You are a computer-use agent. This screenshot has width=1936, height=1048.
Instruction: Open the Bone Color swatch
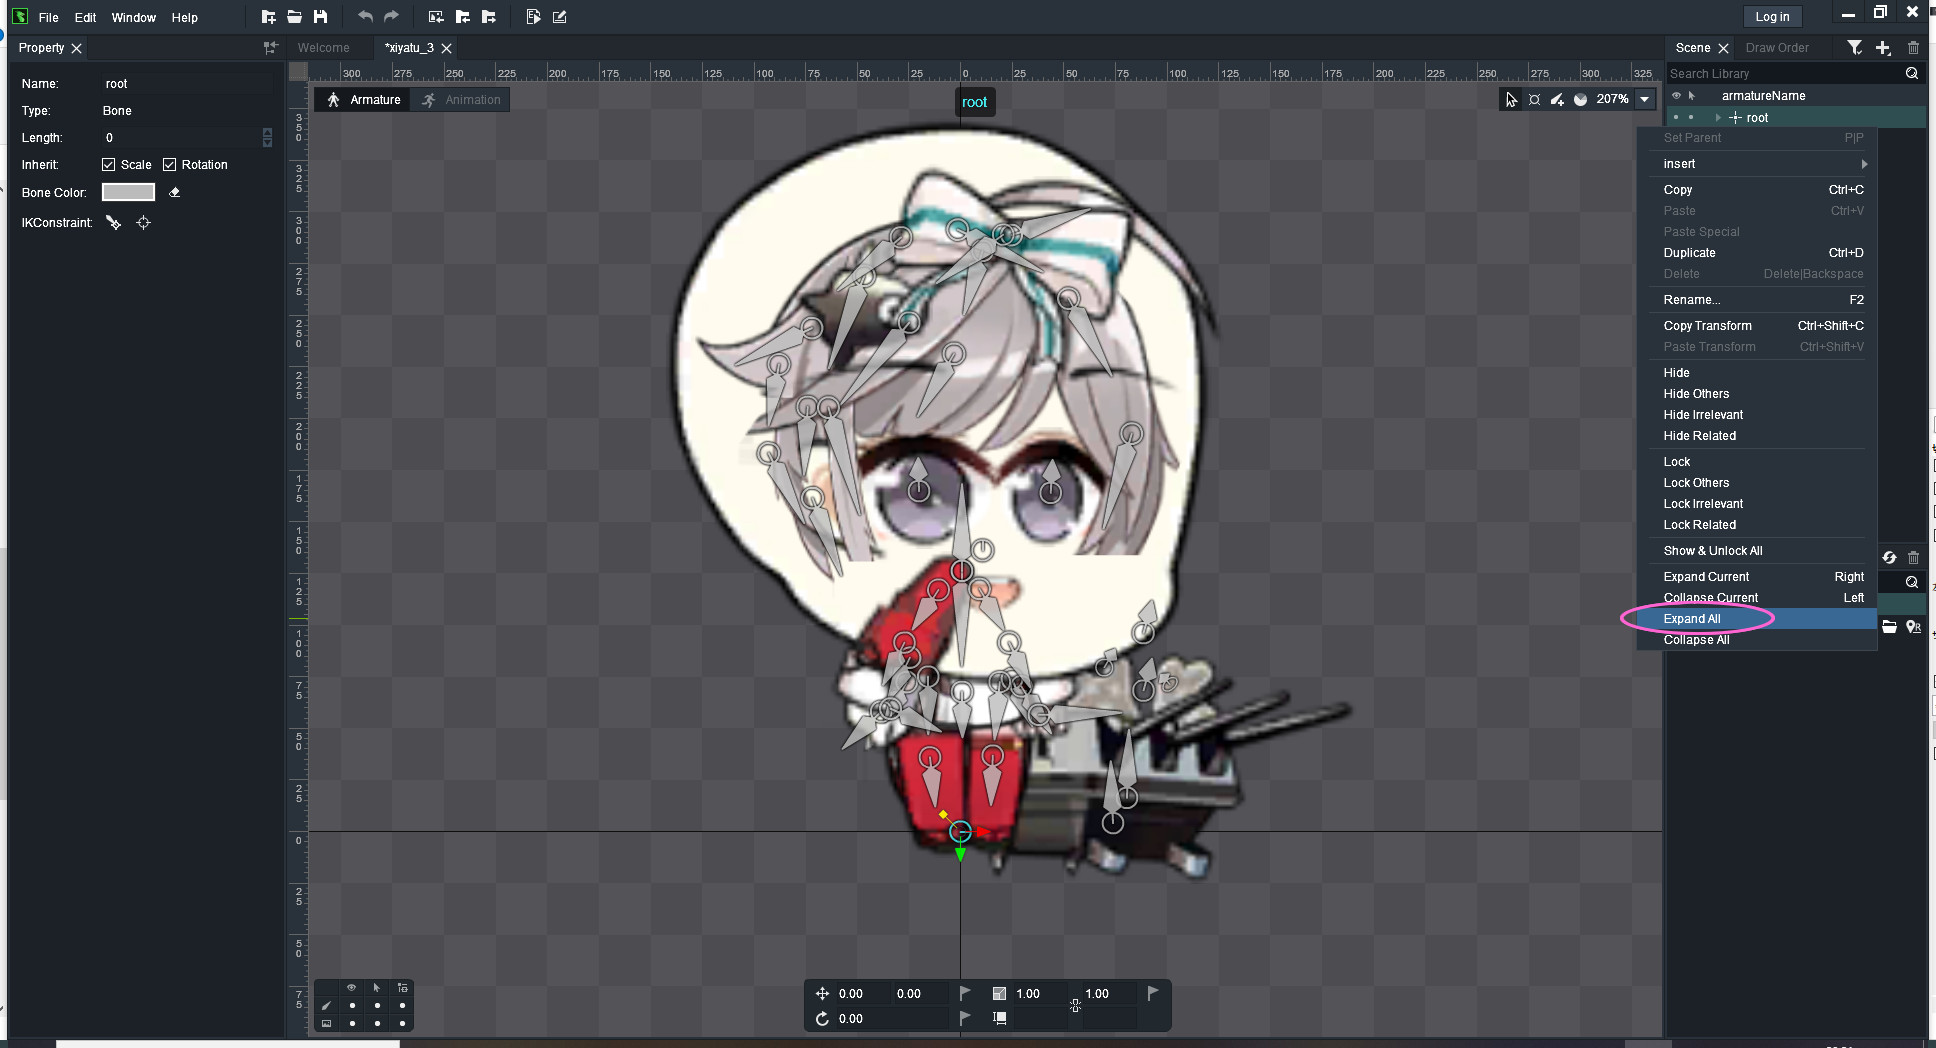click(128, 192)
